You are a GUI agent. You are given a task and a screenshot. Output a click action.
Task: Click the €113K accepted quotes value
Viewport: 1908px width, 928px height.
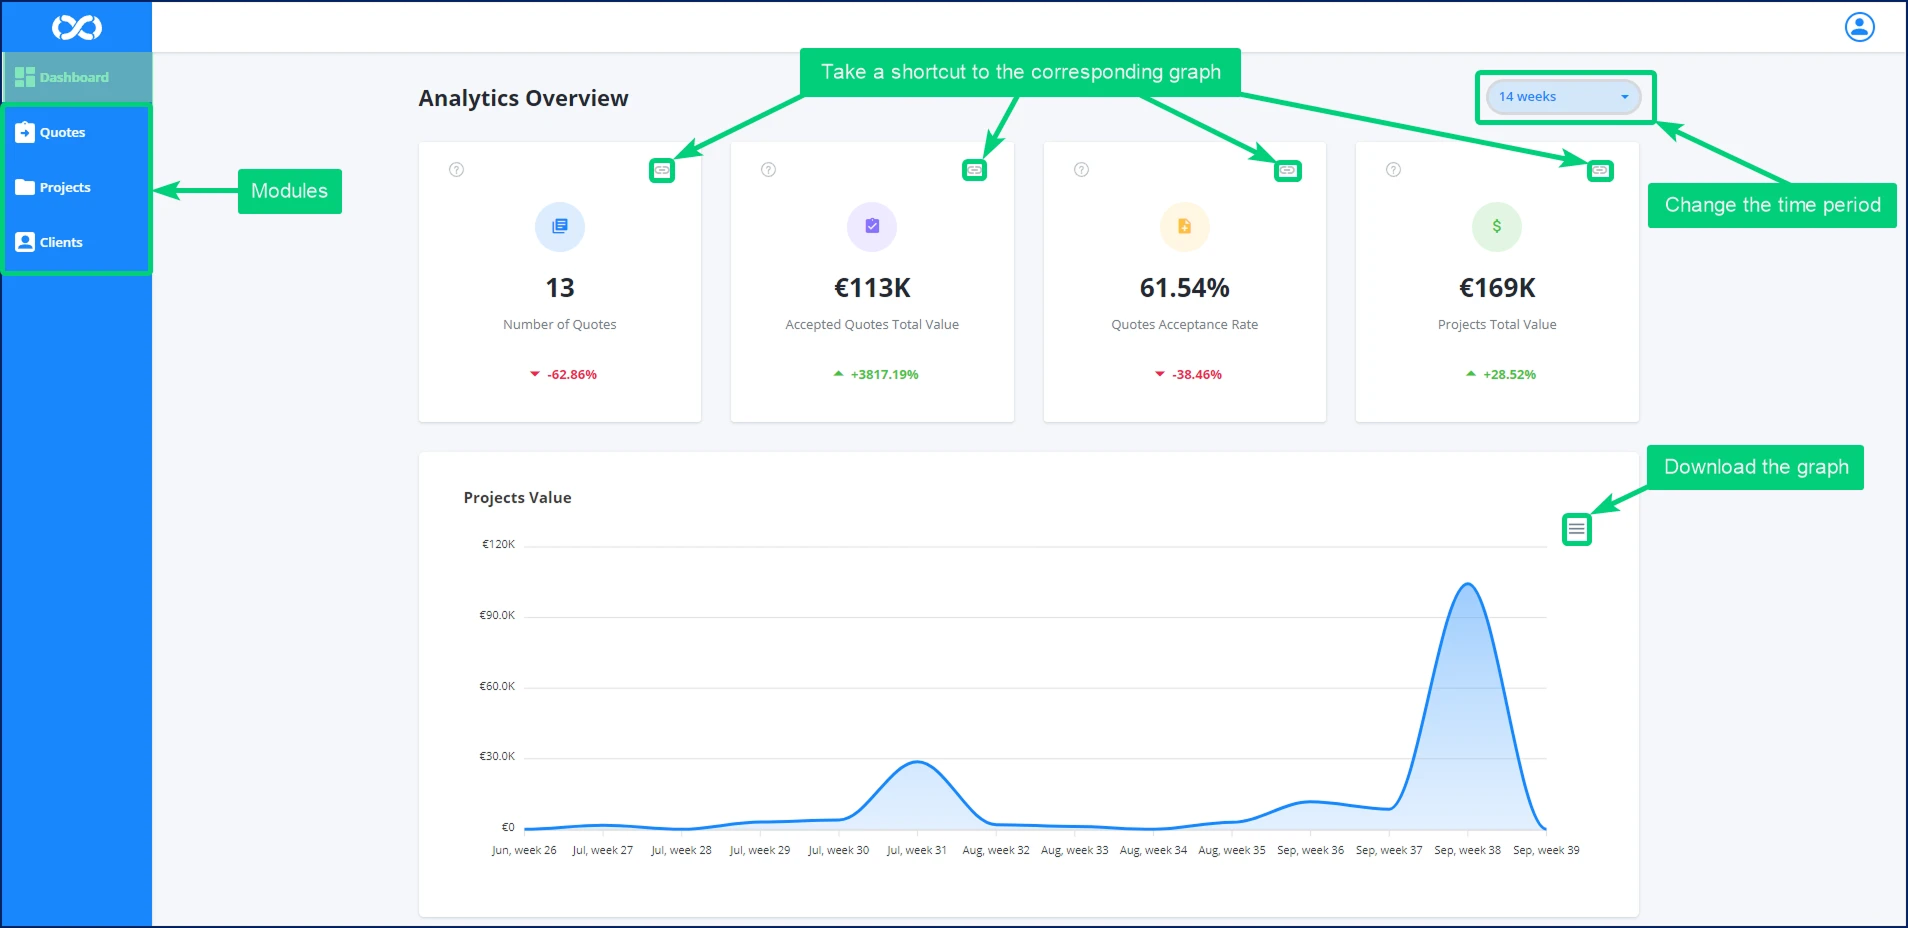pyautogui.click(x=872, y=289)
